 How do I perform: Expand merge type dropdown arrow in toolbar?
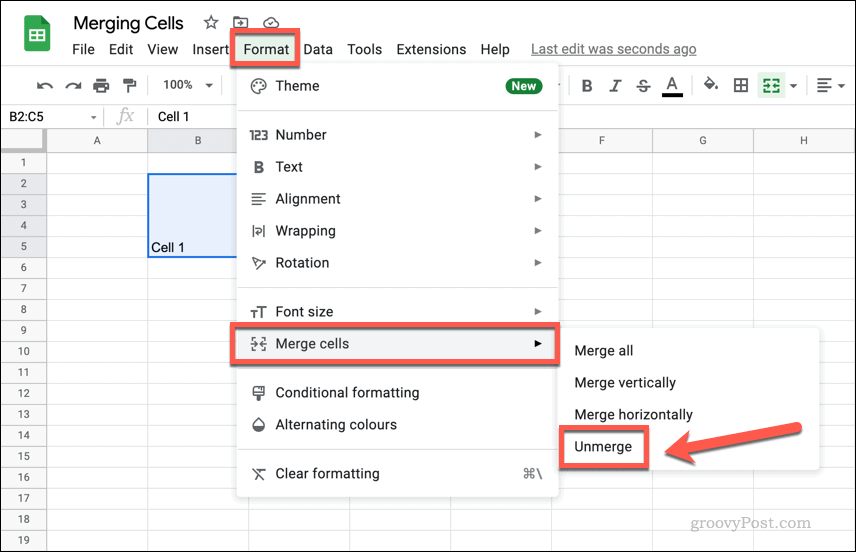pos(793,86)
